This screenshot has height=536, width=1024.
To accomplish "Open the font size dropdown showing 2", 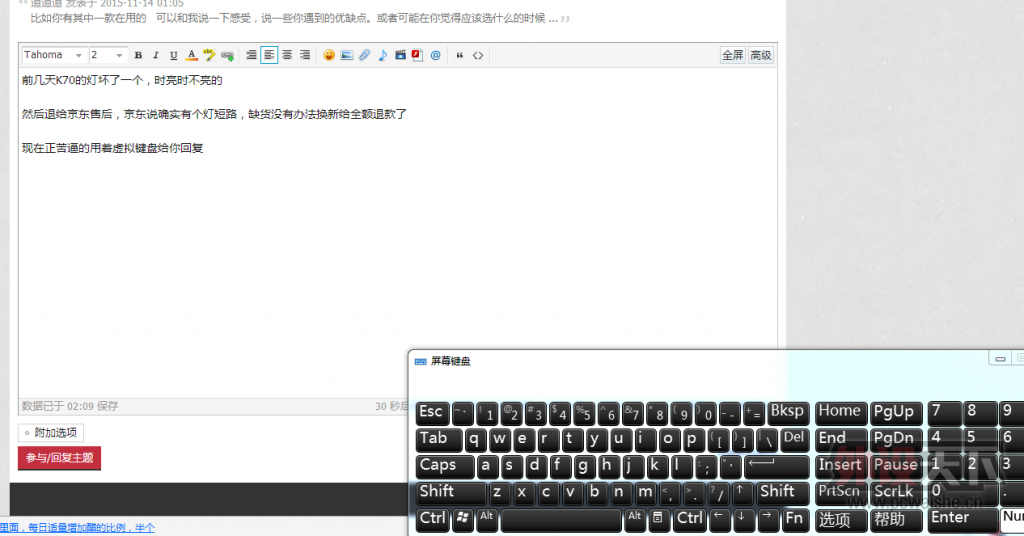I will point(107,56).
